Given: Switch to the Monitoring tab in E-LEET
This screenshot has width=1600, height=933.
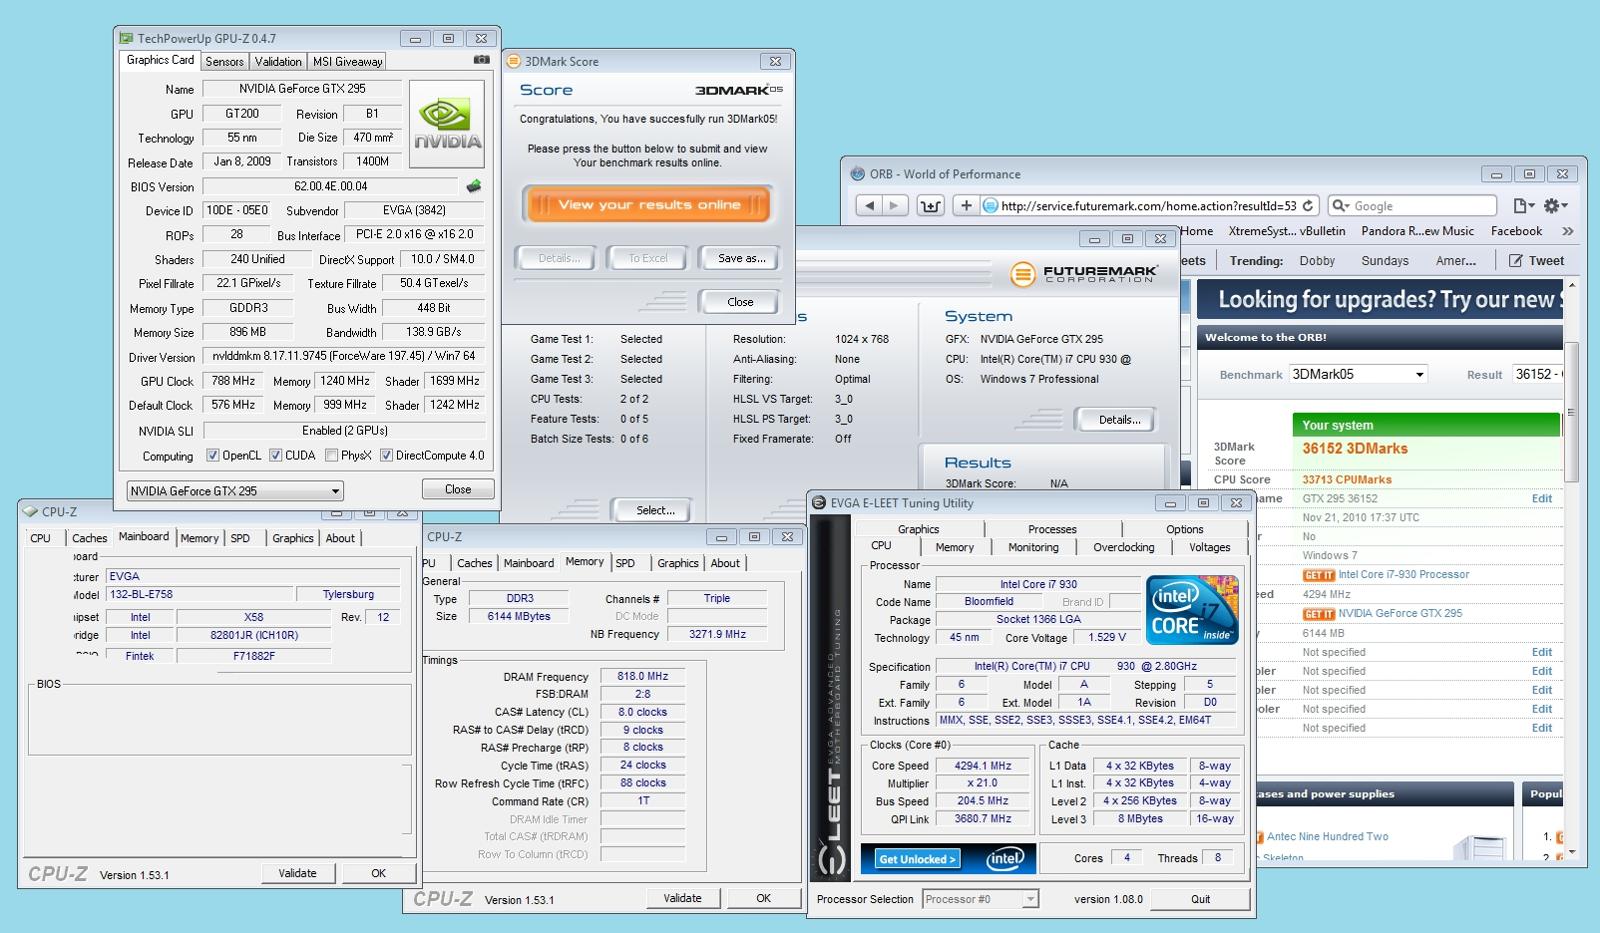Looking at the screenshot, I should [1033, 547].
